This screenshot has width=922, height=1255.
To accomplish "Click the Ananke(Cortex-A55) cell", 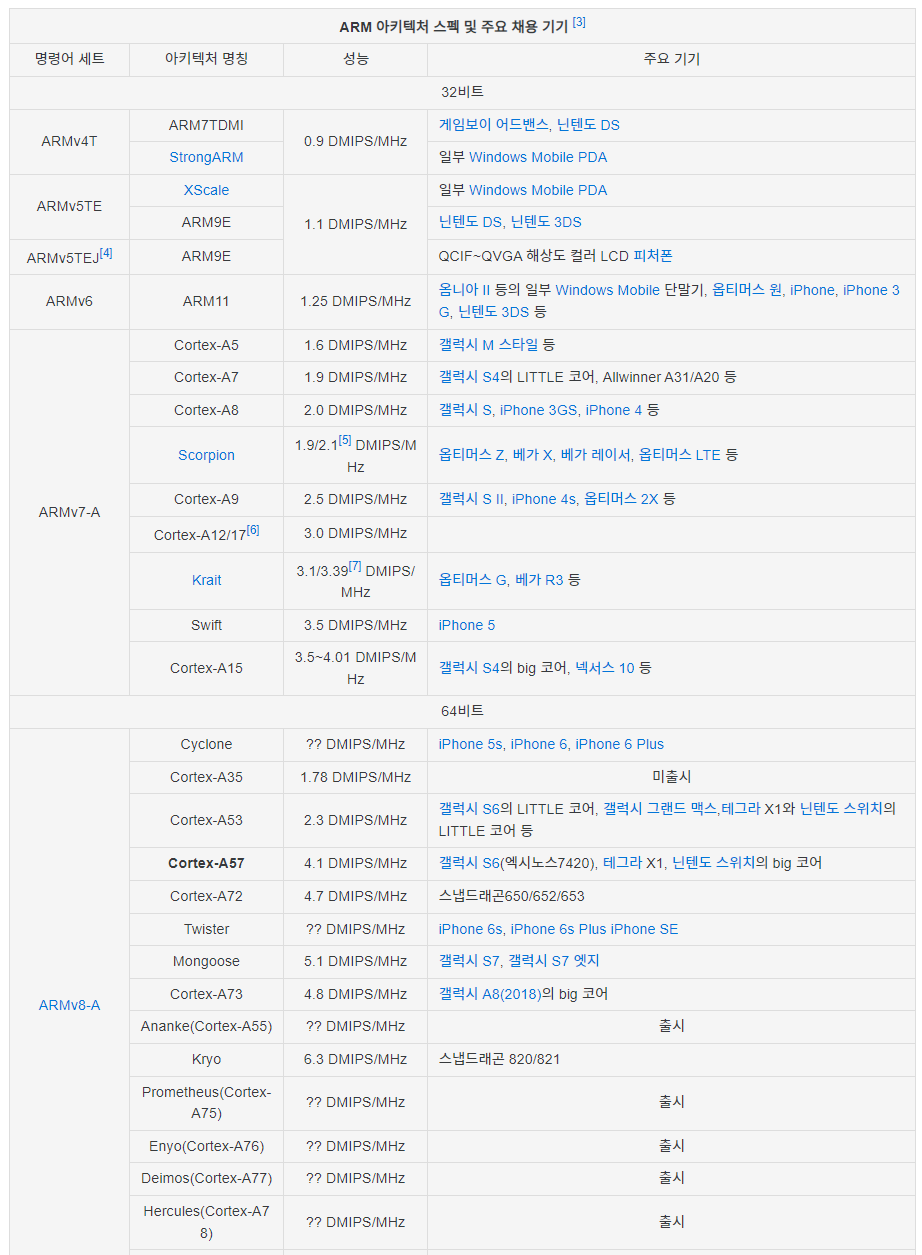I will [206, 1026].
